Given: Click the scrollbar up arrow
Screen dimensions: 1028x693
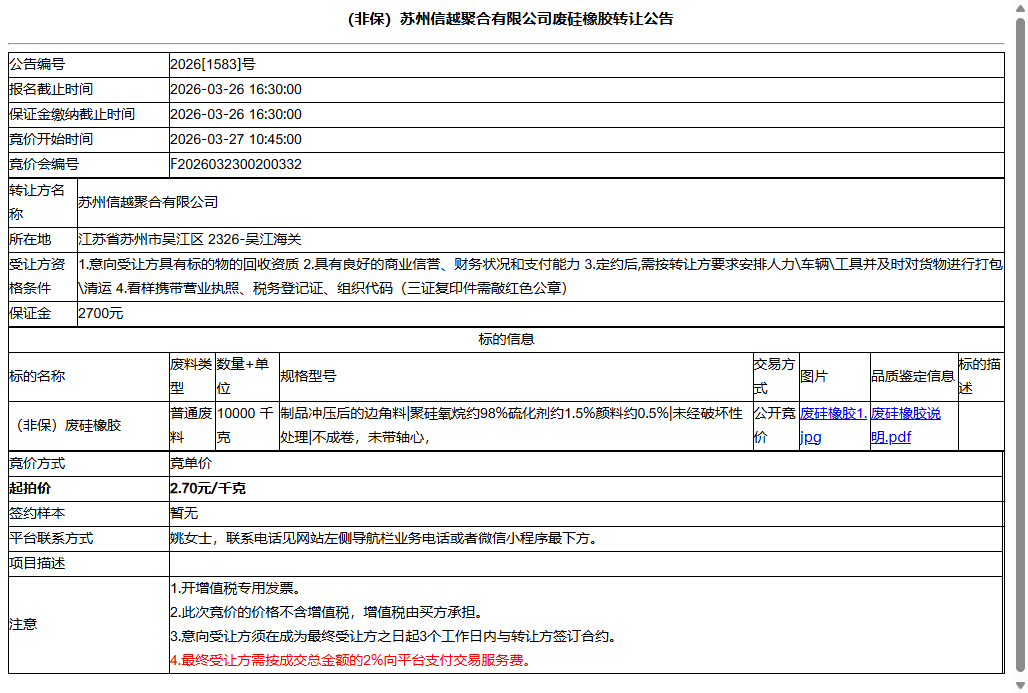Looking at the screenshot, I should [1019, 8].
